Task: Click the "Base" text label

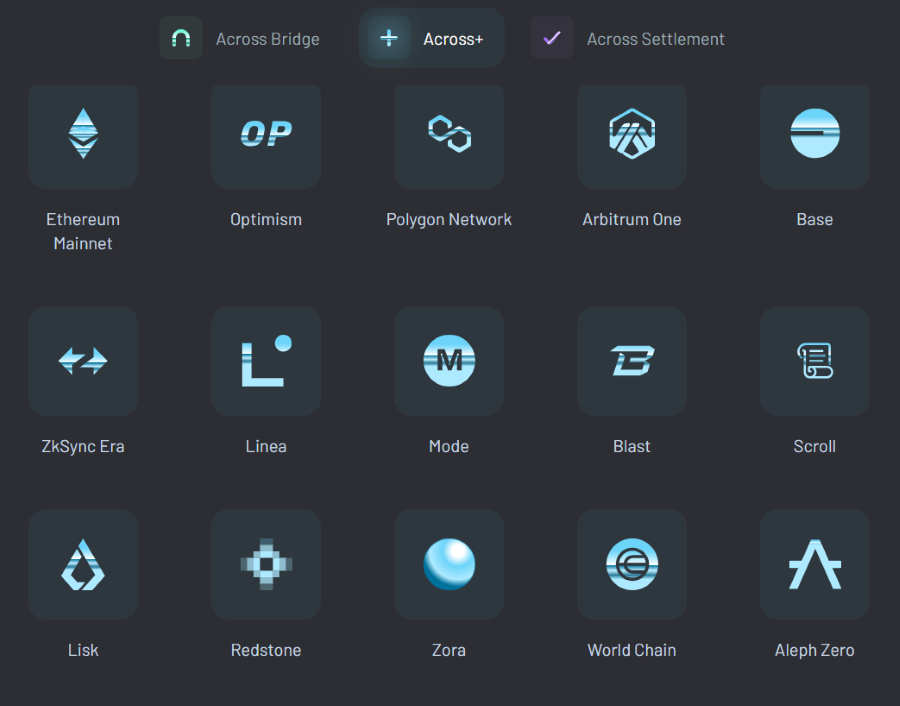Action: [814, 219]
